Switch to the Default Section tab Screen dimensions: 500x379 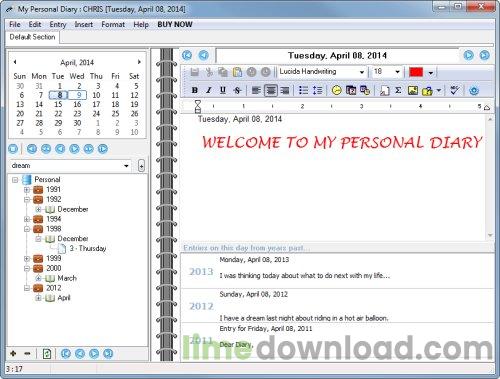coord(32,37)
